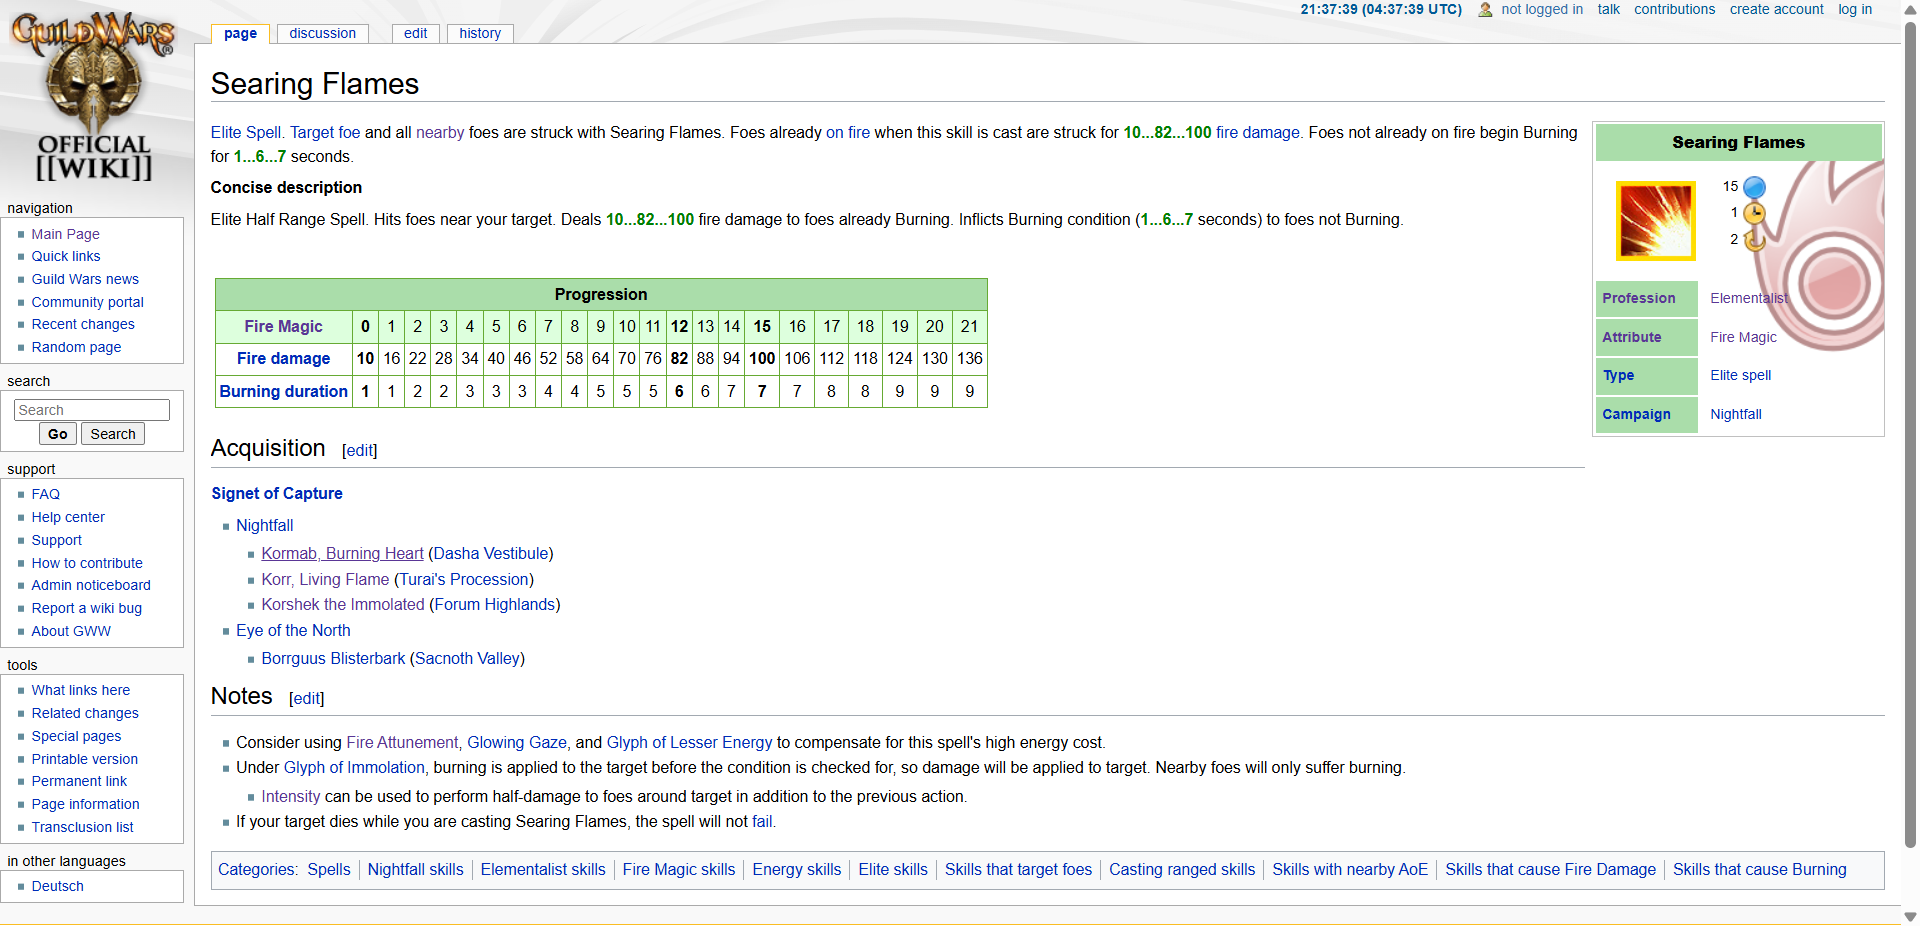
Task: Click Related changes tool
Action: pos(85,713)
